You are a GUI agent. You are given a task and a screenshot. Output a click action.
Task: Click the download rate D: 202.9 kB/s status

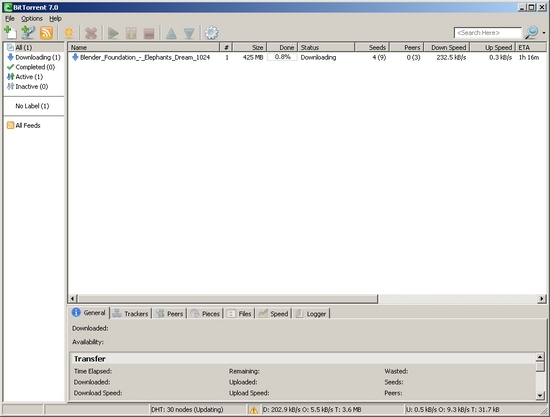pos(312,409)
